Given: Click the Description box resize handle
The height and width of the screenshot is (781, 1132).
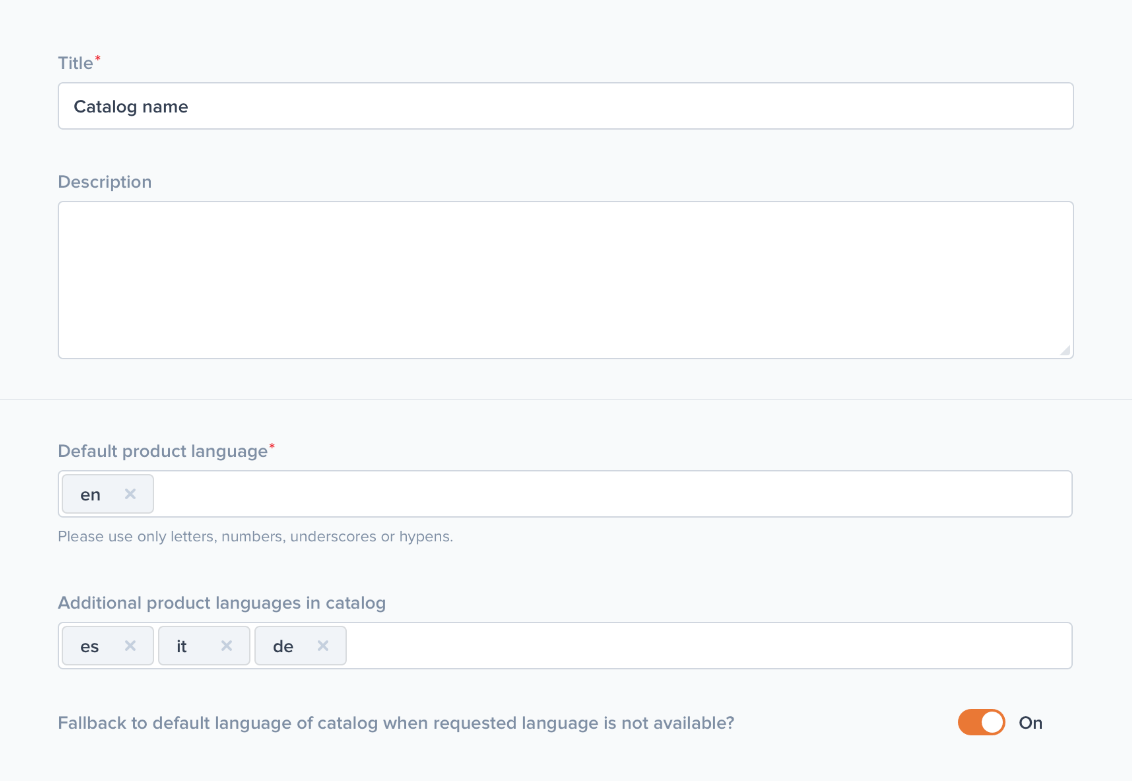Looking at the screenshot, I should [1065, 350].
